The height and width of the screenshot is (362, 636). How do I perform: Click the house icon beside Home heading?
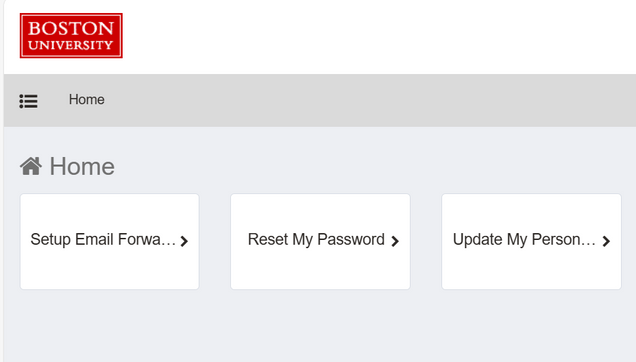[x=31, y=166]
